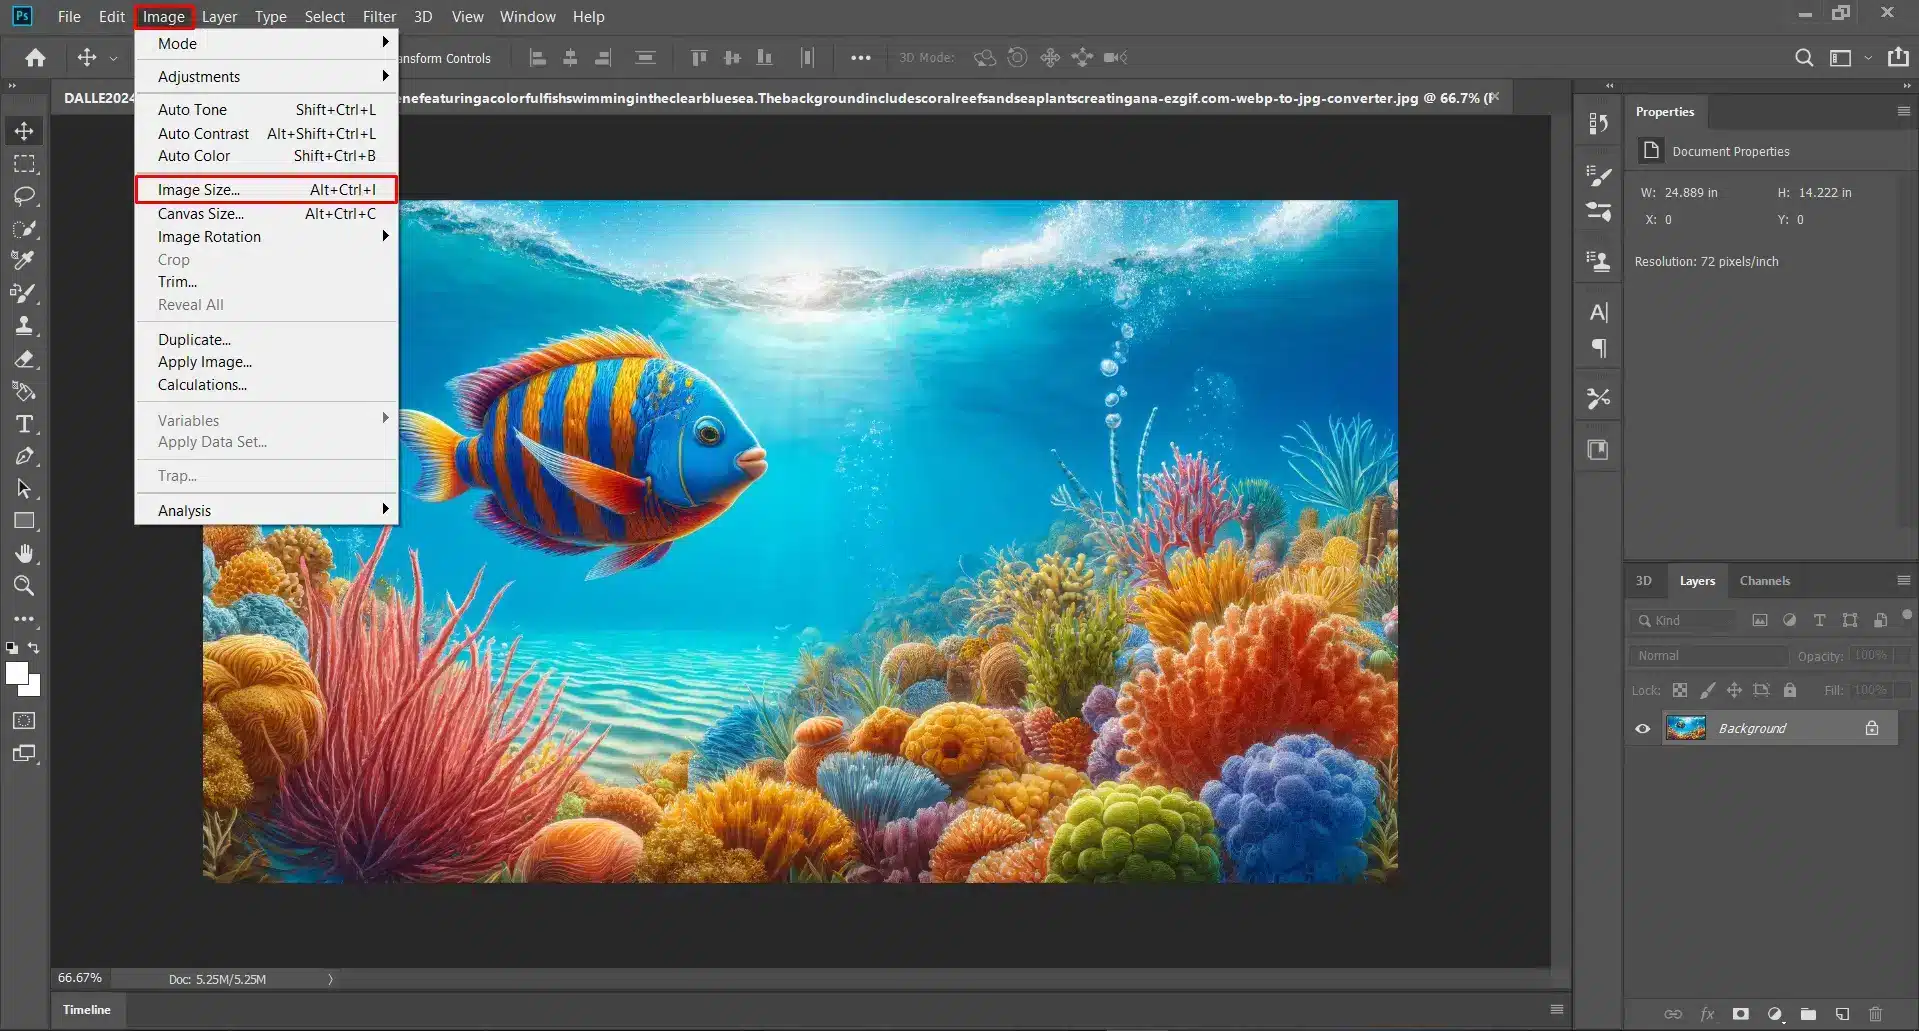Viewport: 1919px width, 1031px height.
Task: Select the Path Selection tool
Action: click(24, 489)
